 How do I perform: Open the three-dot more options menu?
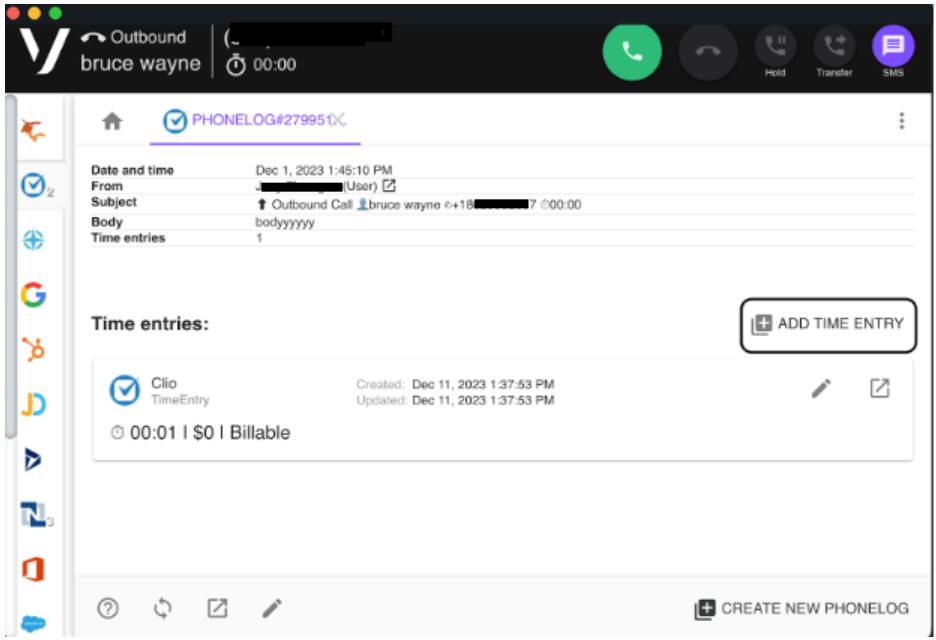pyautogui.click(x=901, y=121)
